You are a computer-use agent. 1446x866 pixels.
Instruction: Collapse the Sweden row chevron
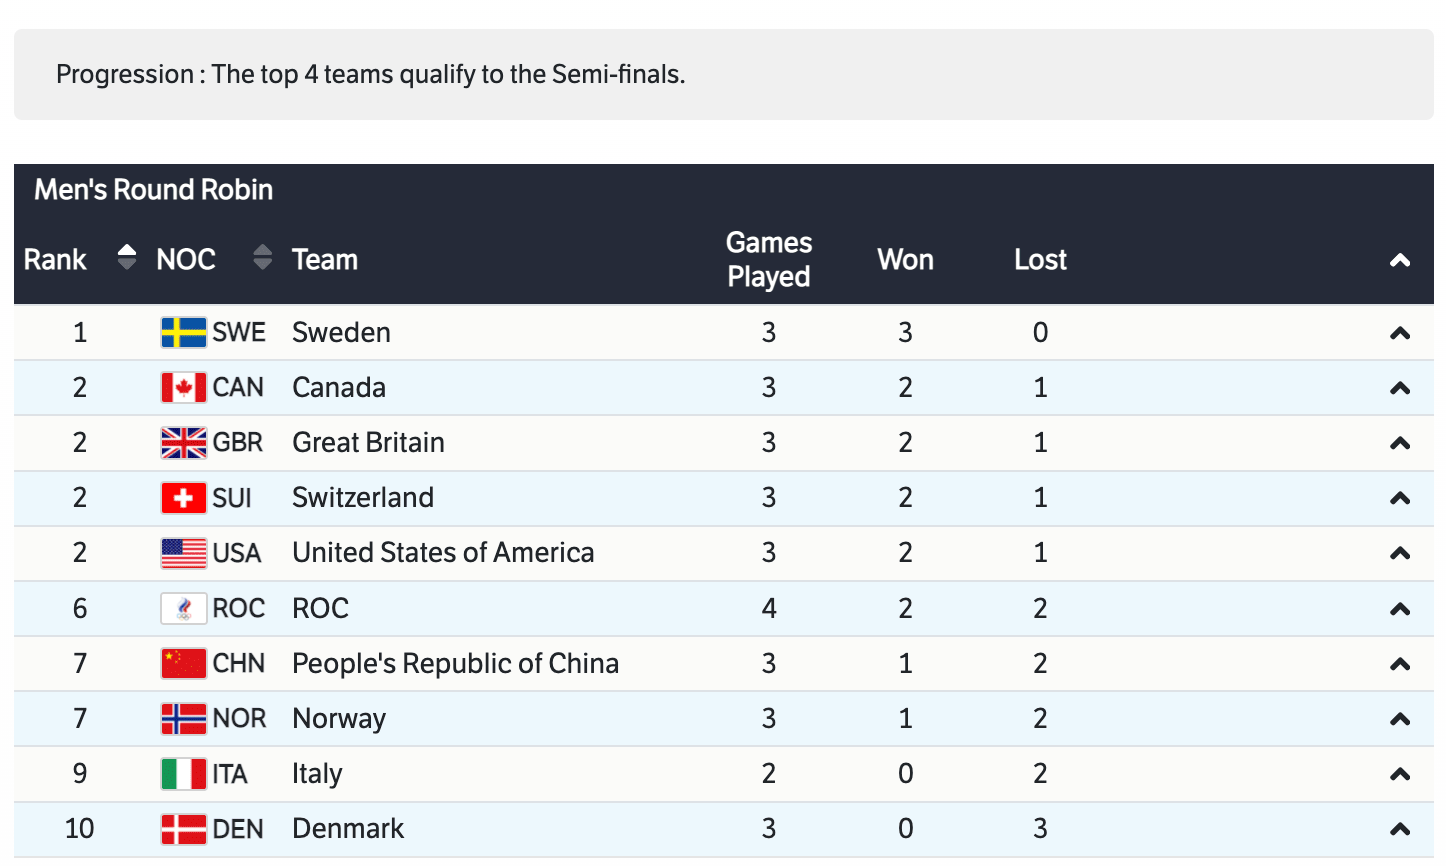pos(1399,333)
